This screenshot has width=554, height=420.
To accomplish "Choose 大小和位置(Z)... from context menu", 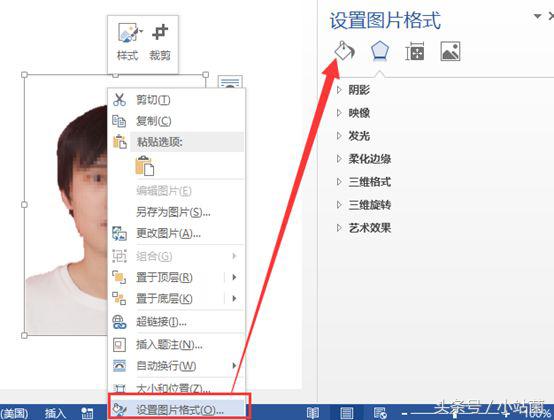I will point(177,388).
